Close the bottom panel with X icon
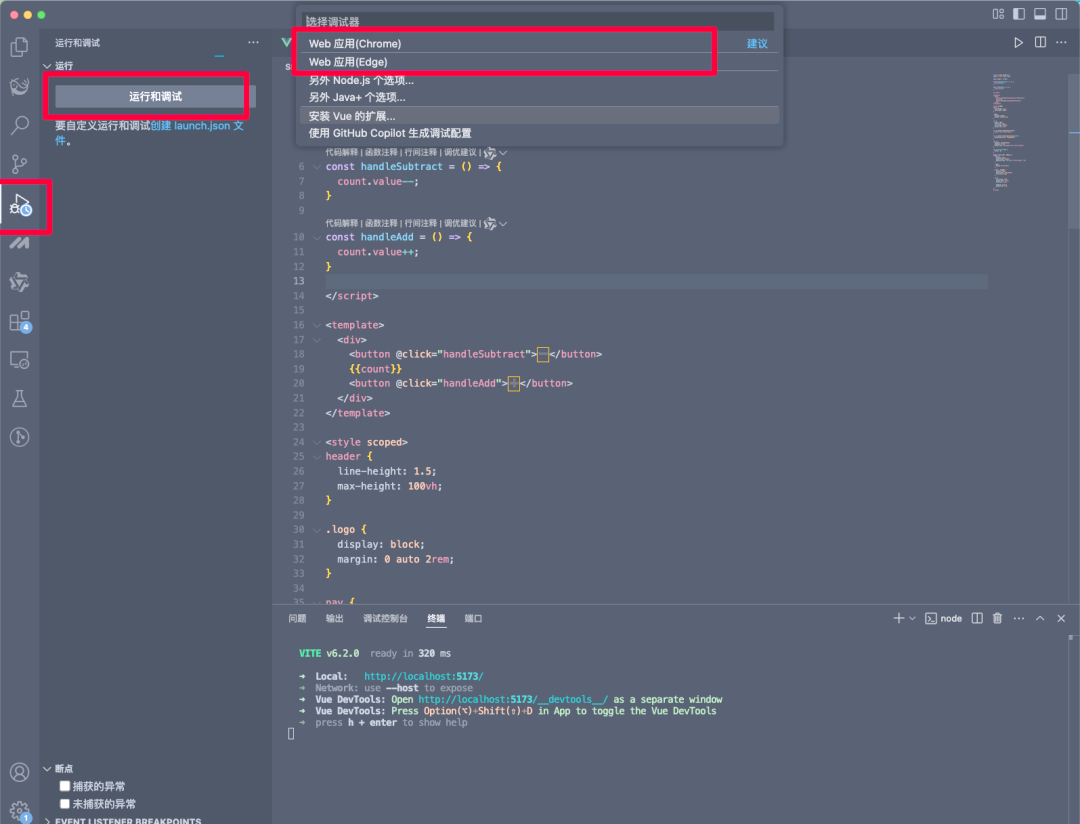1080x824 pixels. tap(1061, 618)
